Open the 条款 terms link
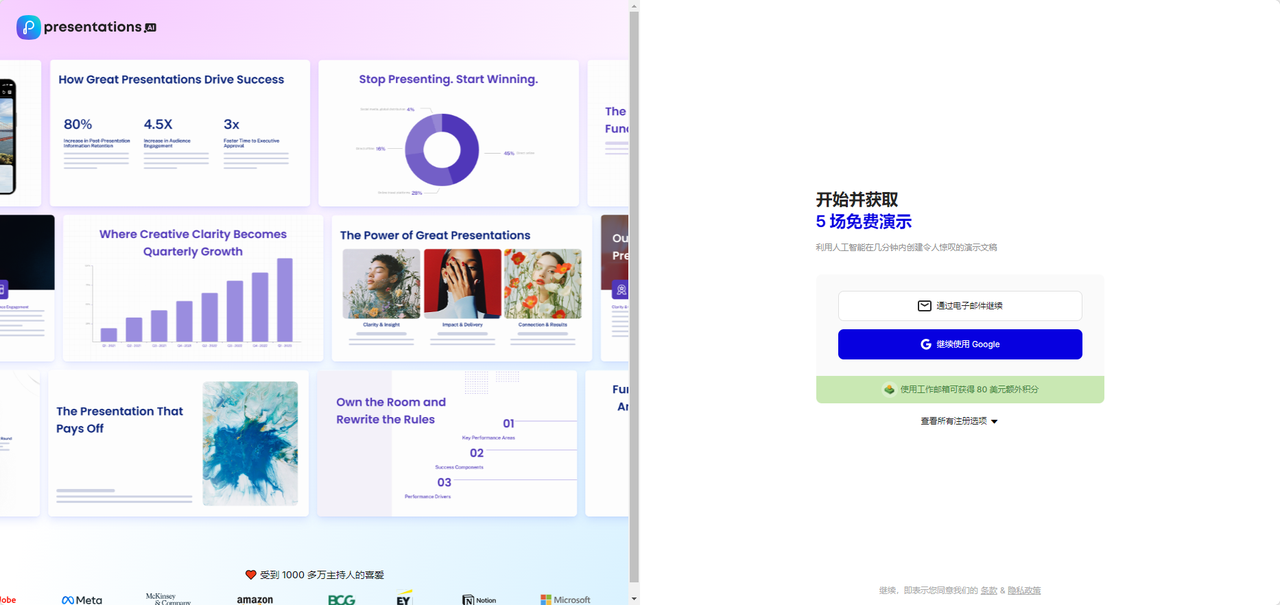Image resolution: width=1280 pixels, height=605 pixels. point(988,590)
